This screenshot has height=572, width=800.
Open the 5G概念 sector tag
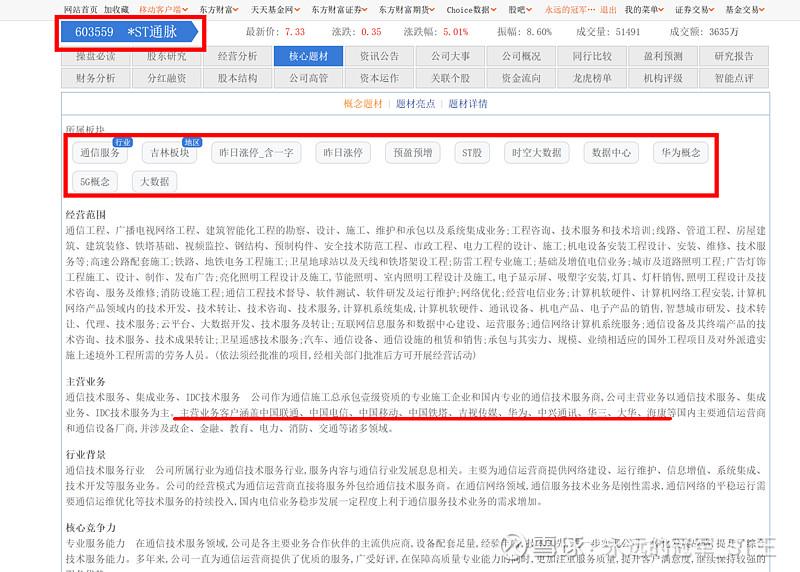point(95,182)
